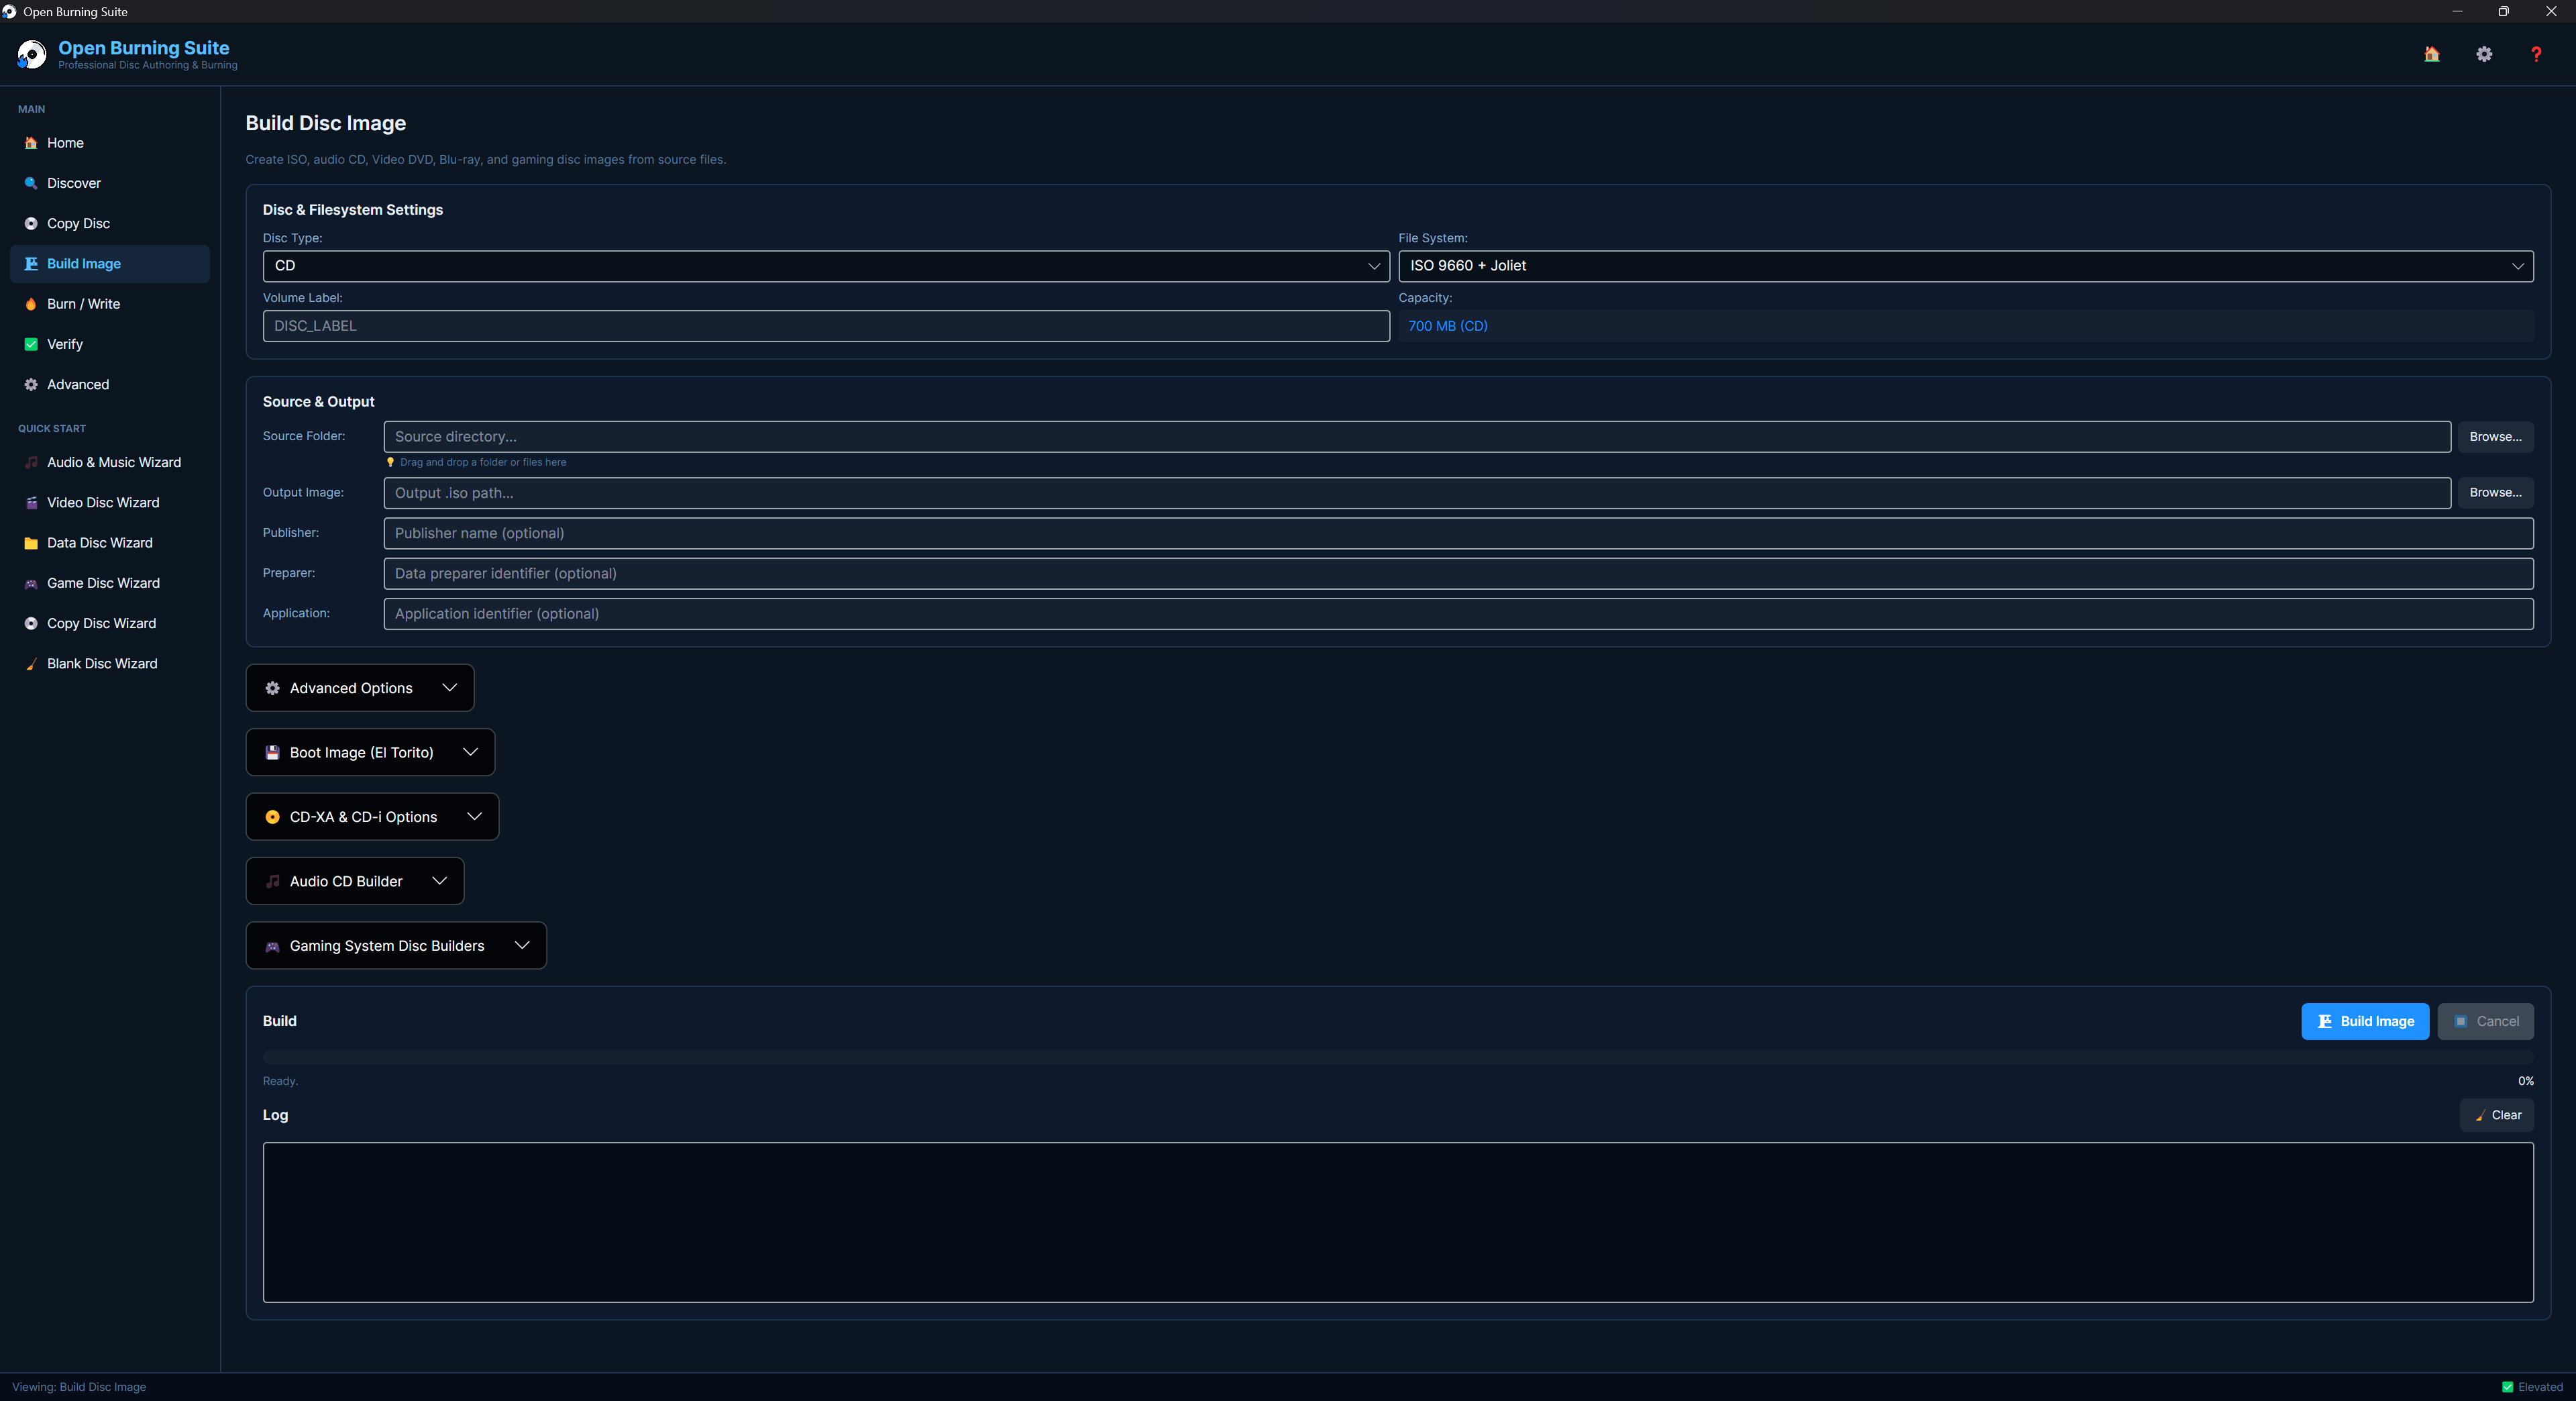Viewport: 2576px width, 1401px height.
Task: Click the Build Image sidebar icon
Action: [x=31, y=263]
